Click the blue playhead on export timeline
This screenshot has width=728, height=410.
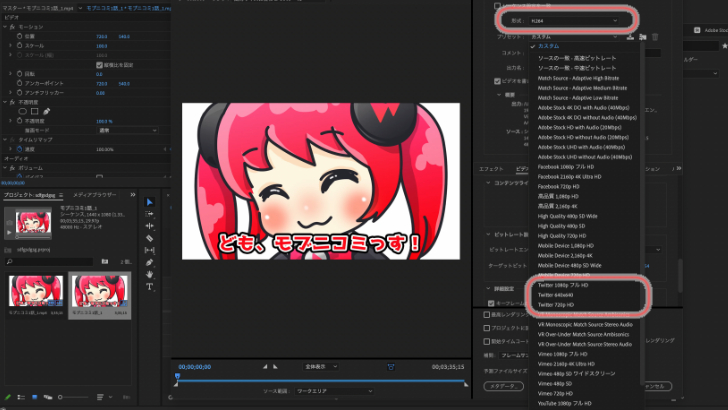[177, 376]
